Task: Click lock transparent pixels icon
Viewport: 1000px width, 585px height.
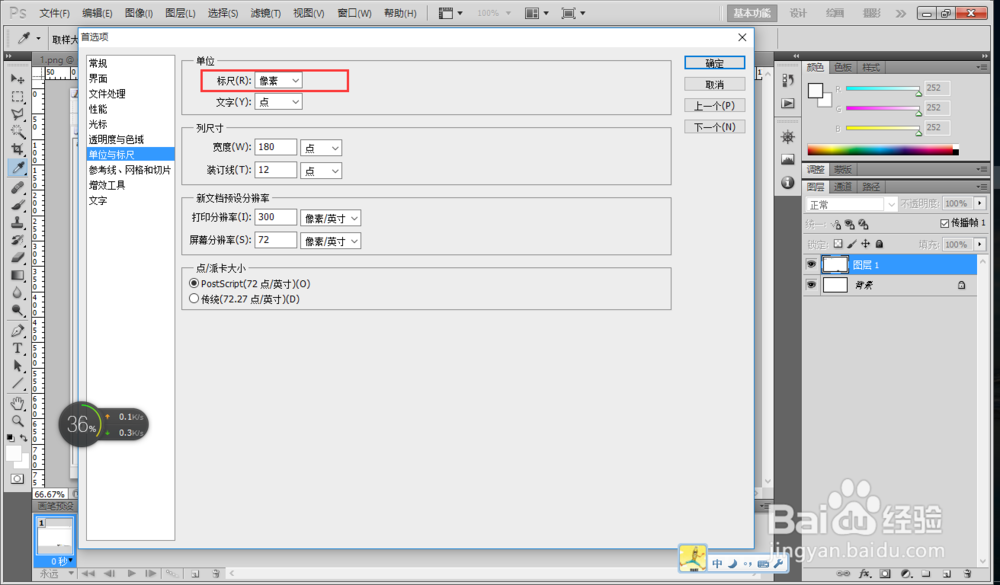Action: coord(838,244)
